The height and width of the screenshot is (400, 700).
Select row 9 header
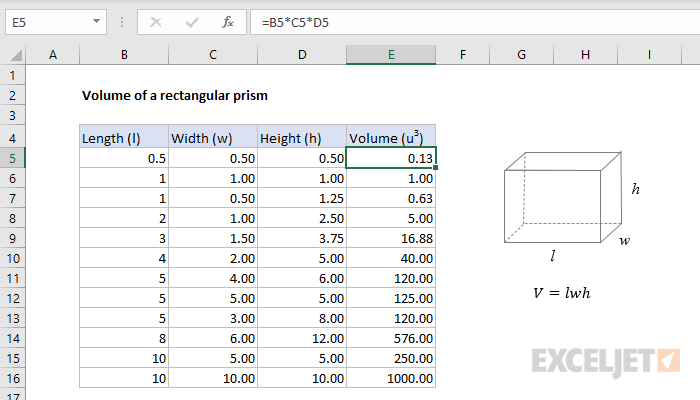click(x=12, y=238)
